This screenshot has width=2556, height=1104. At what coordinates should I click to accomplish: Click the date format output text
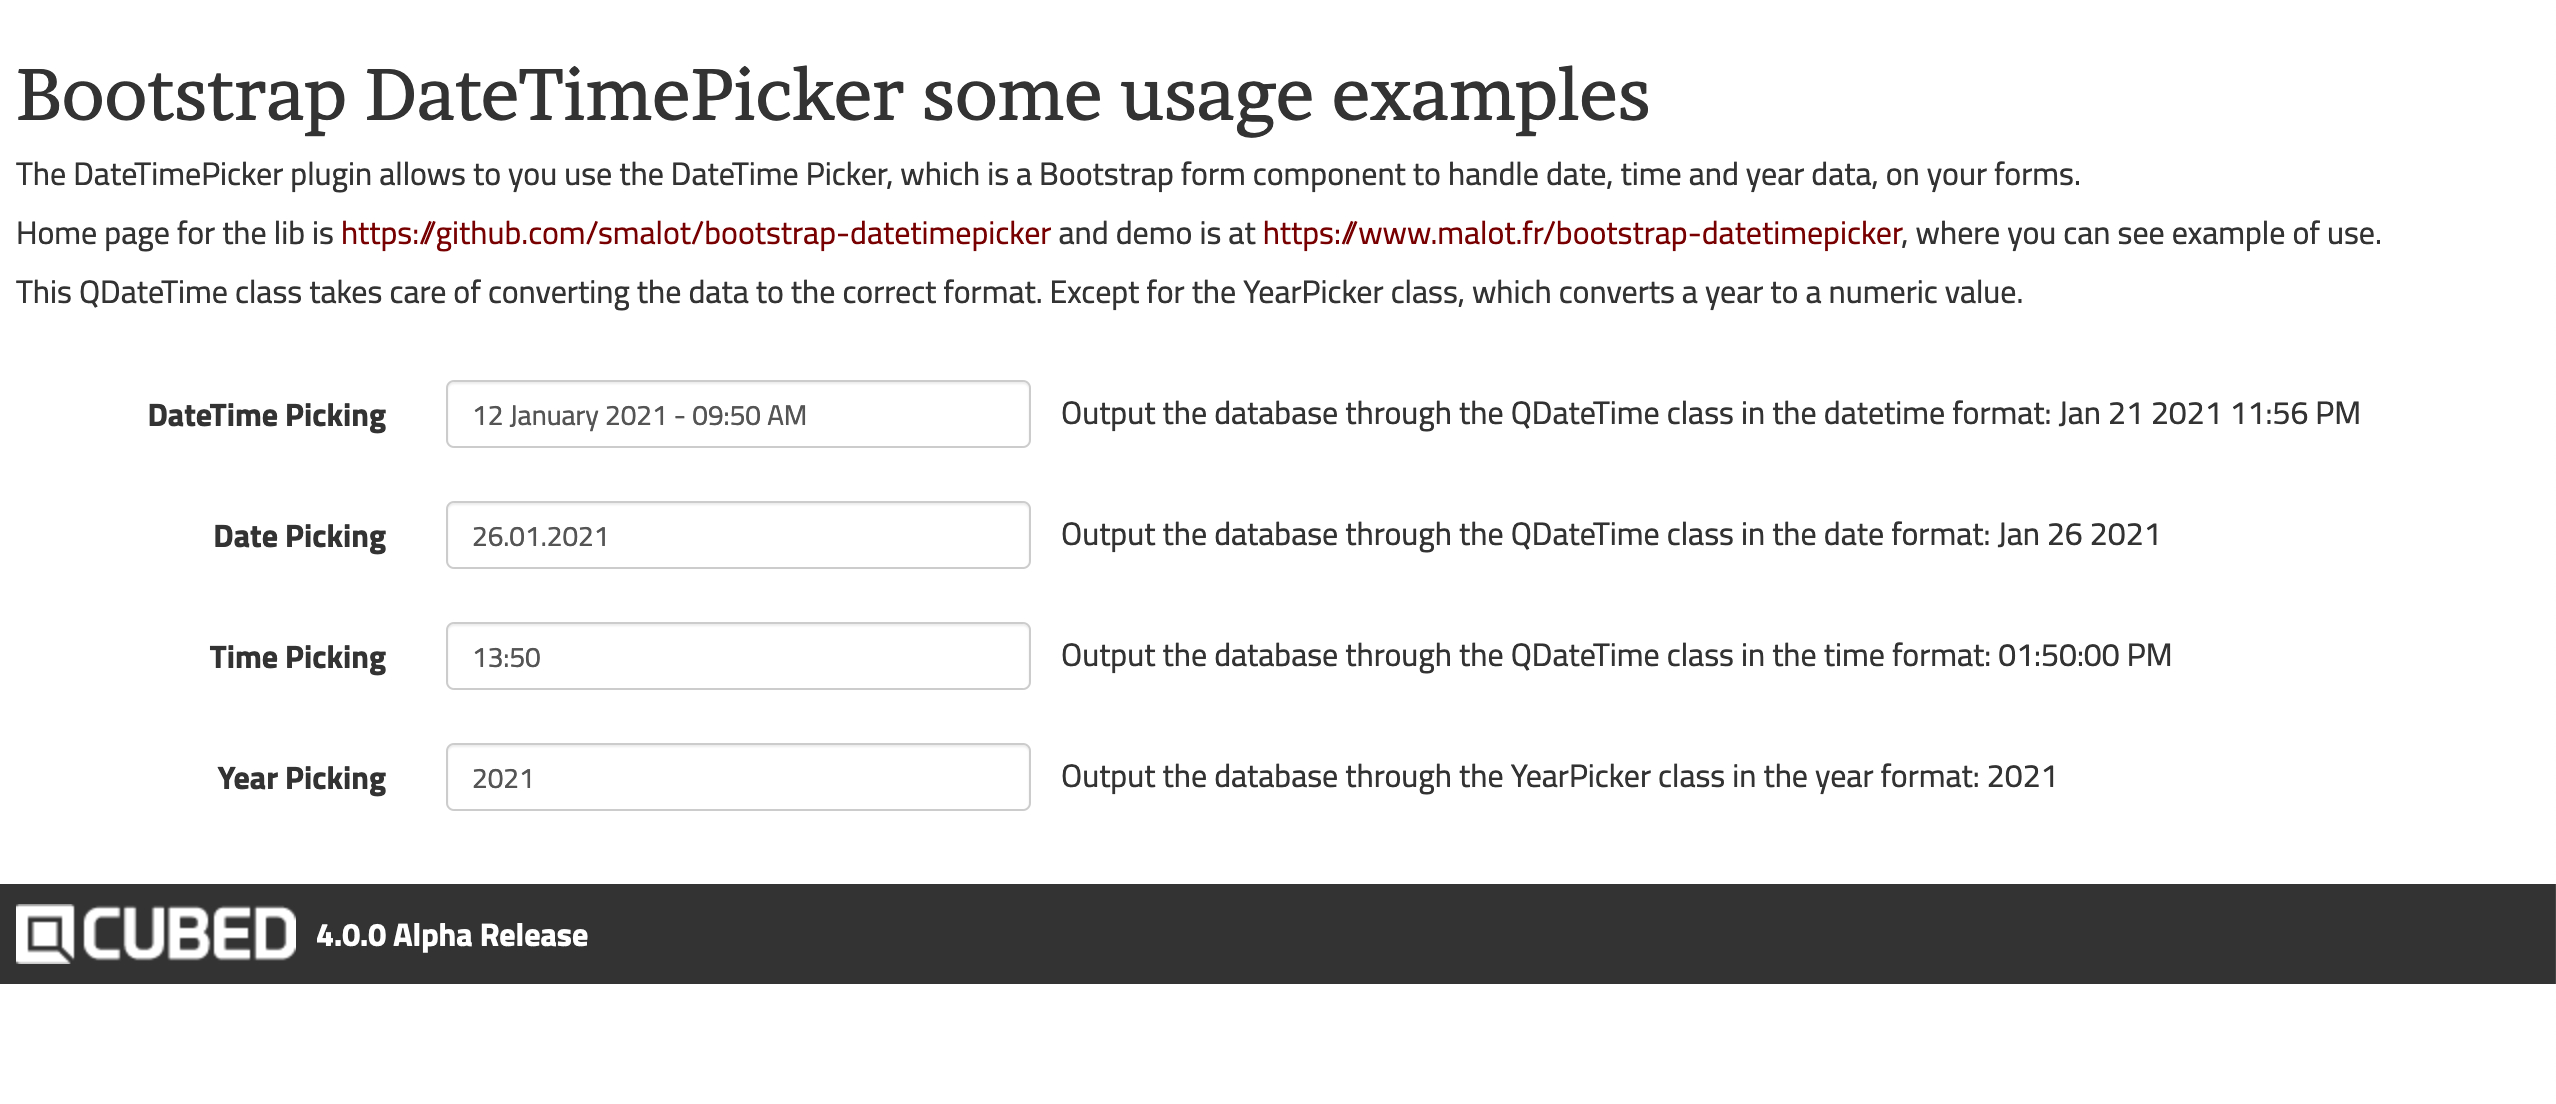click(x=1610, y=535)
